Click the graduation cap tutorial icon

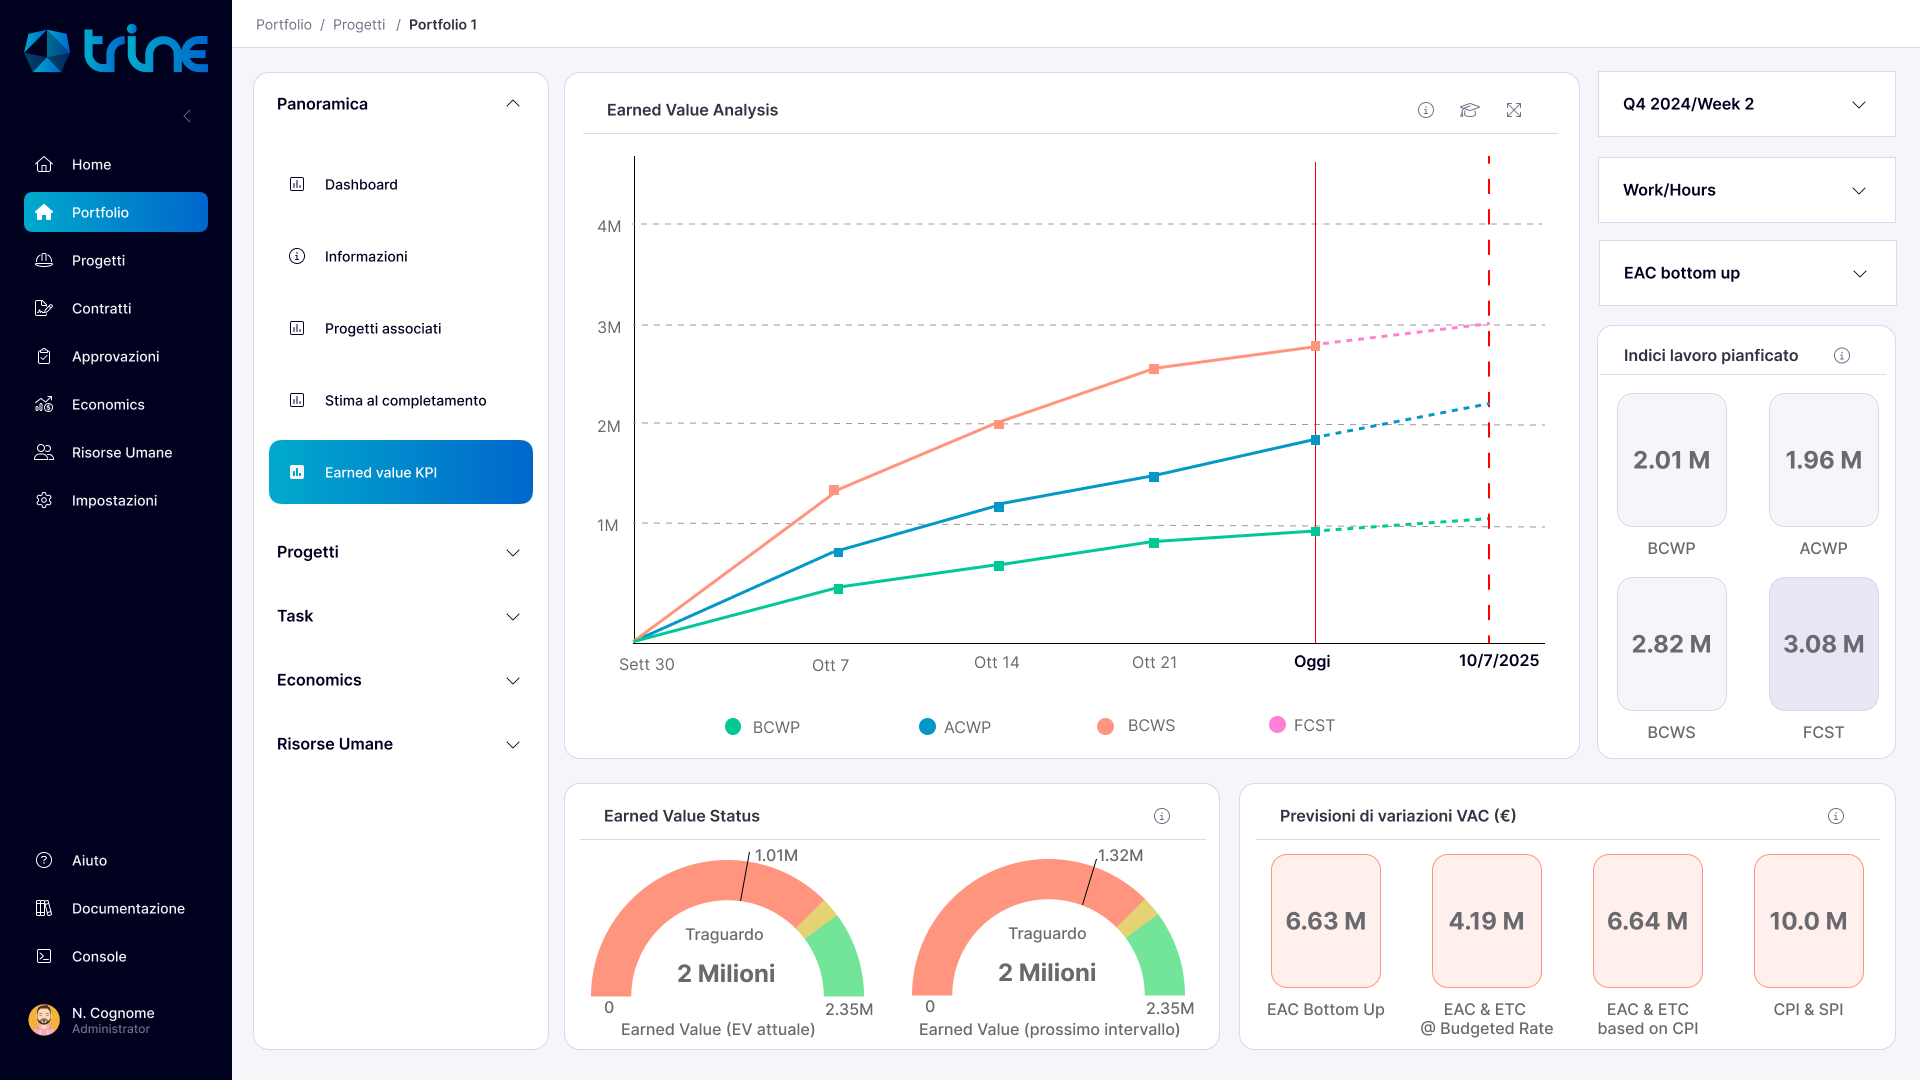click(1469, 110)
